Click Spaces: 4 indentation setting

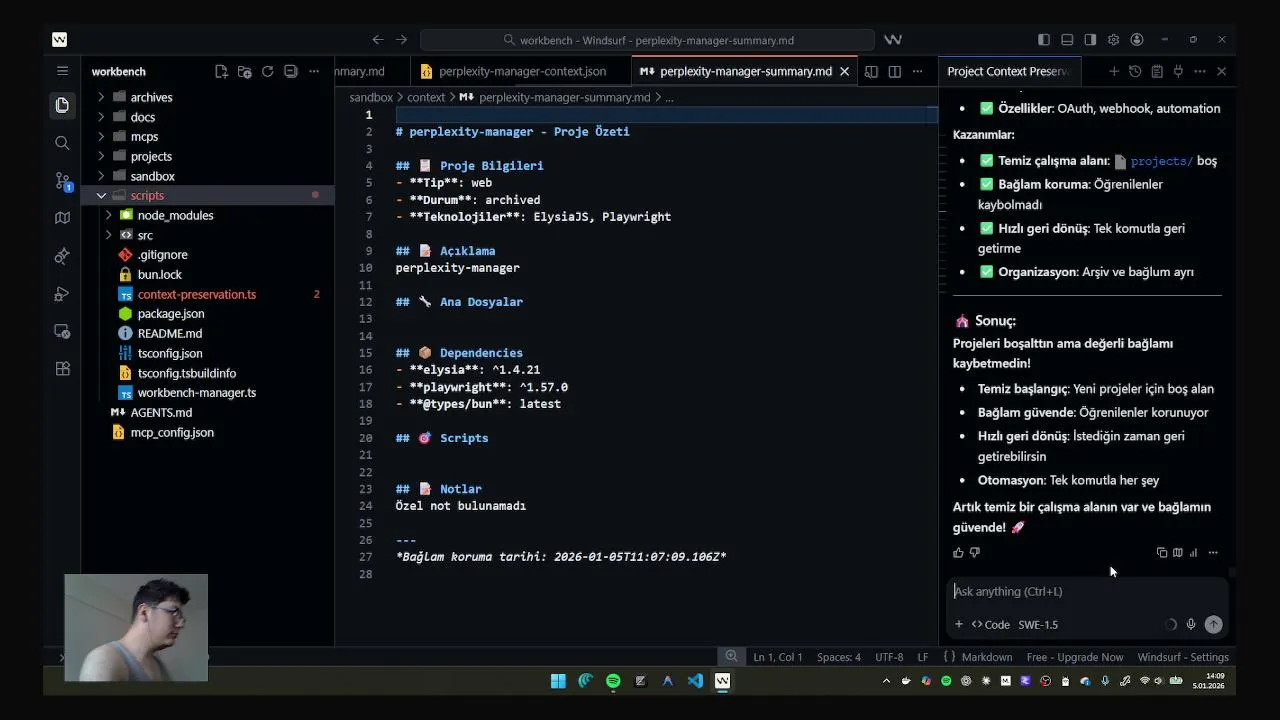click(x=838, y=657)
